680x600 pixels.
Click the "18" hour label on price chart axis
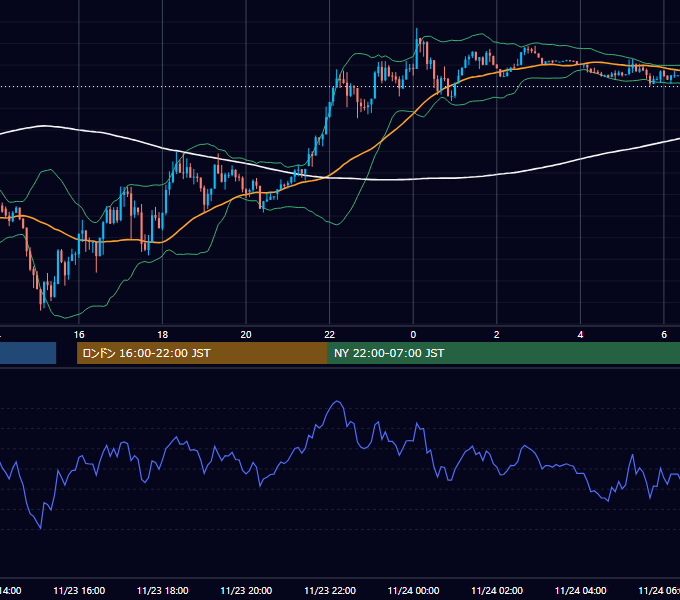(x=163, y=335)
